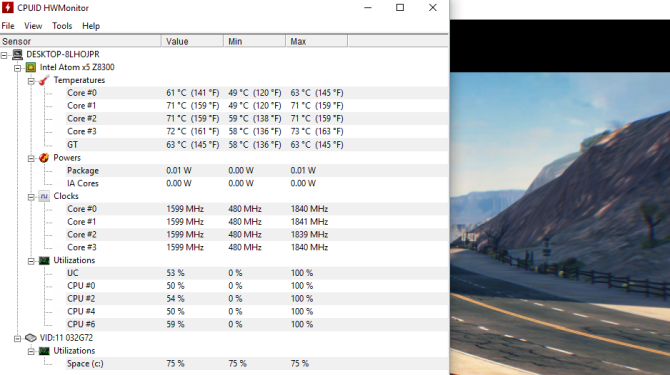Select the DESKTOP-8LHOJPR computer icon
670x375 pixels.
[x=18, y=54]
